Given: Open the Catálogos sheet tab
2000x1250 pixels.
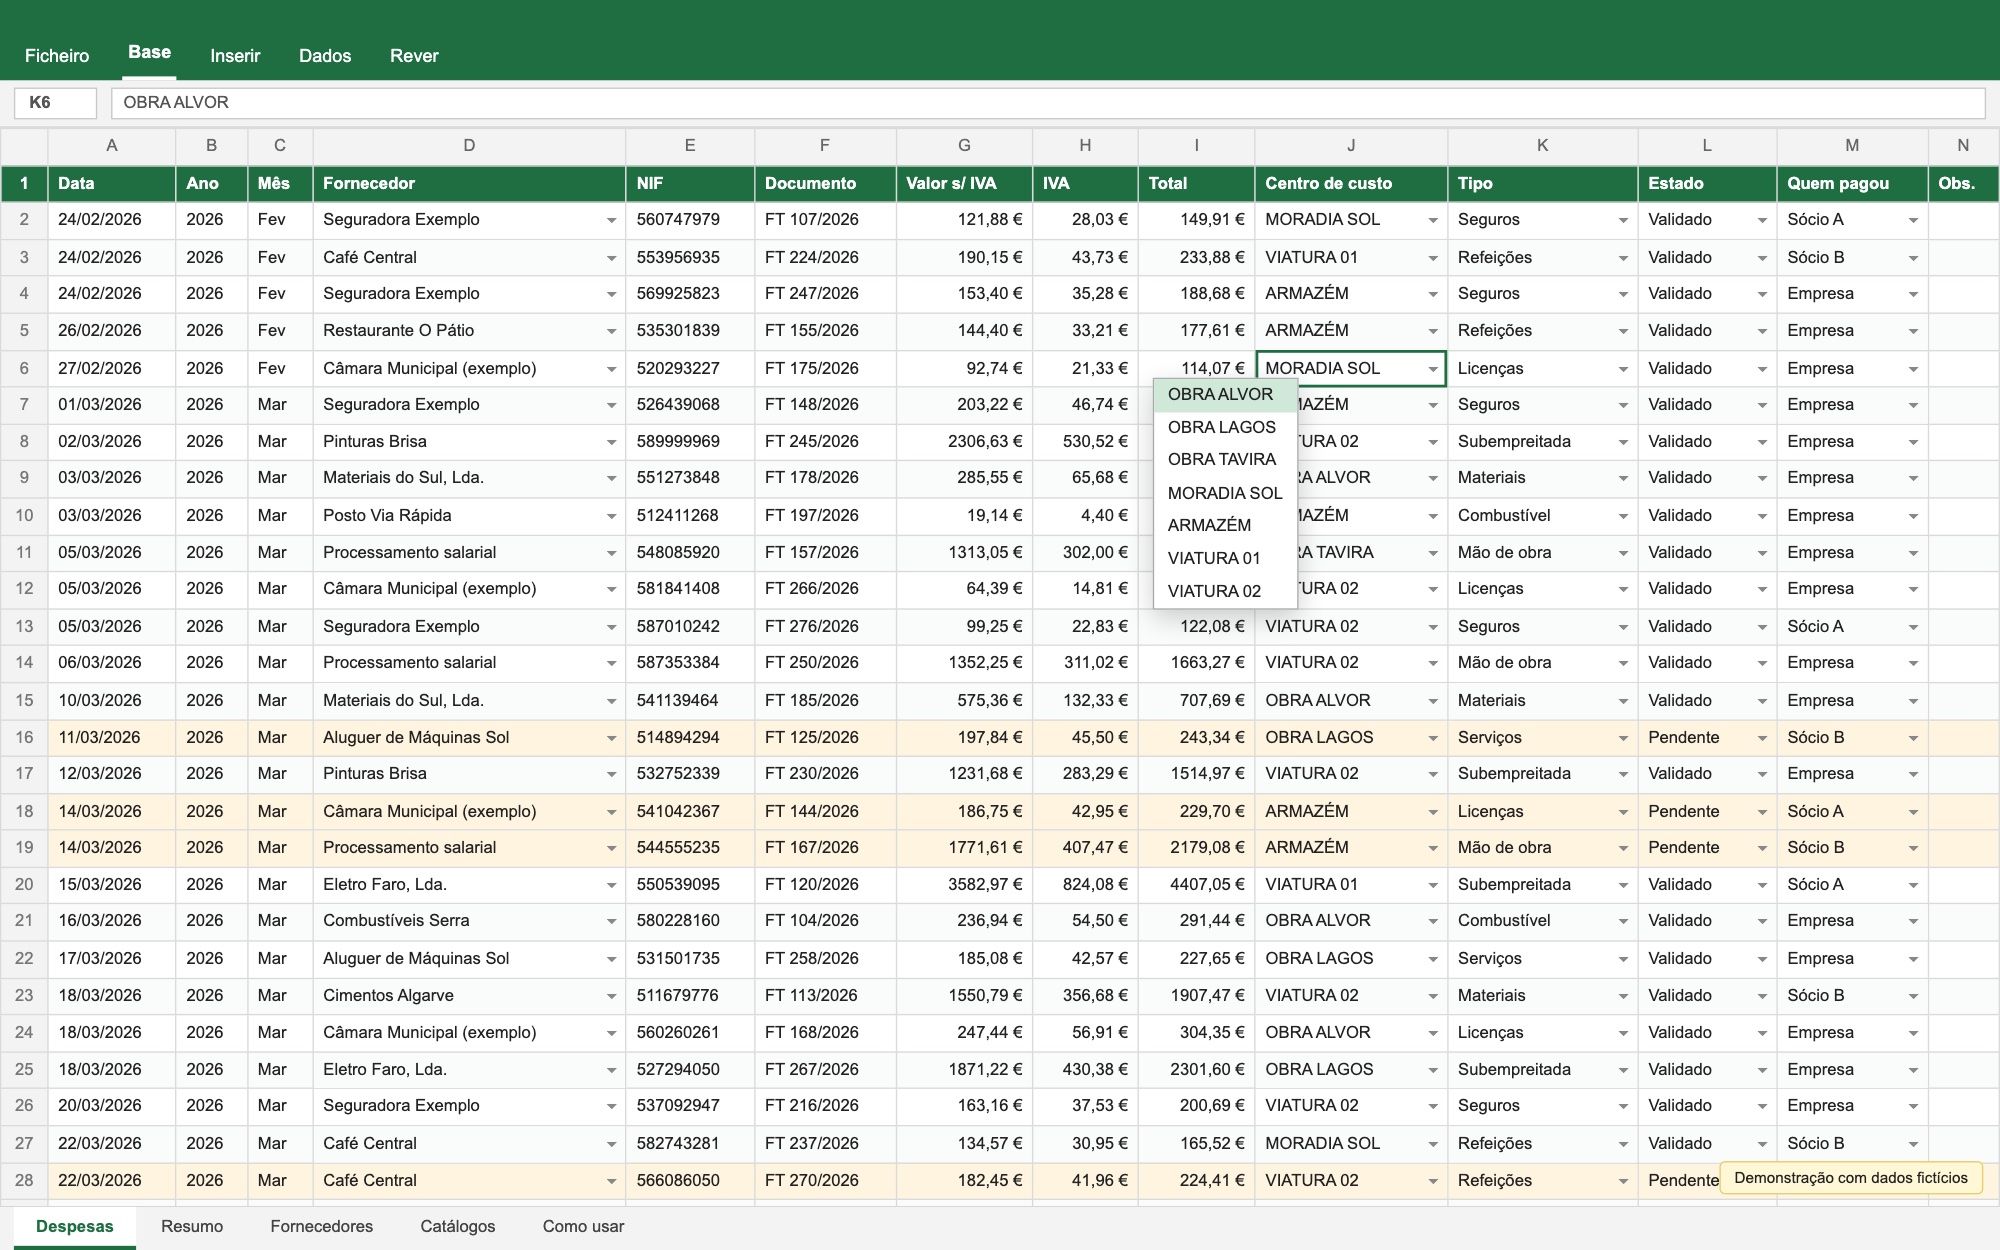Looking at the screenshot, I should (458, 1227).
